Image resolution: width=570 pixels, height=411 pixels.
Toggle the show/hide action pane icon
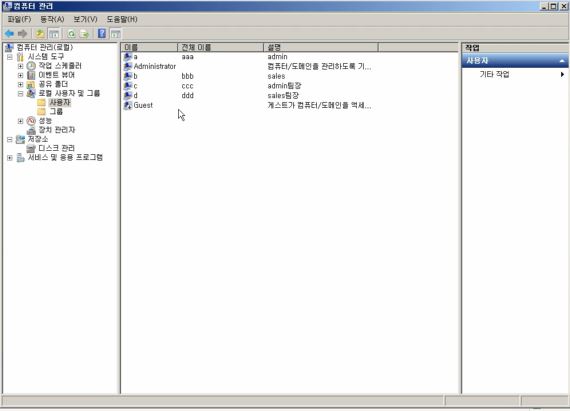pyautogui.click(x=116, y=34)
